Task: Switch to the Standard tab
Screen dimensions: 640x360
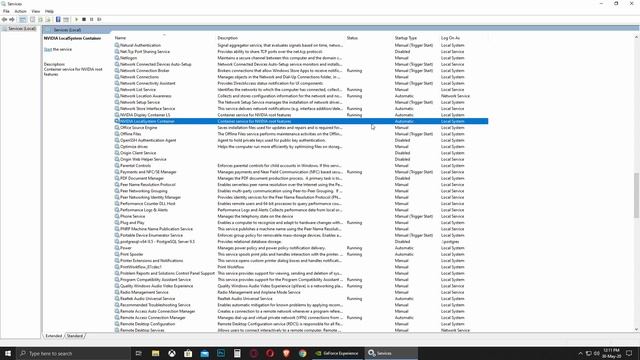Action: click(x=75, y=336)
